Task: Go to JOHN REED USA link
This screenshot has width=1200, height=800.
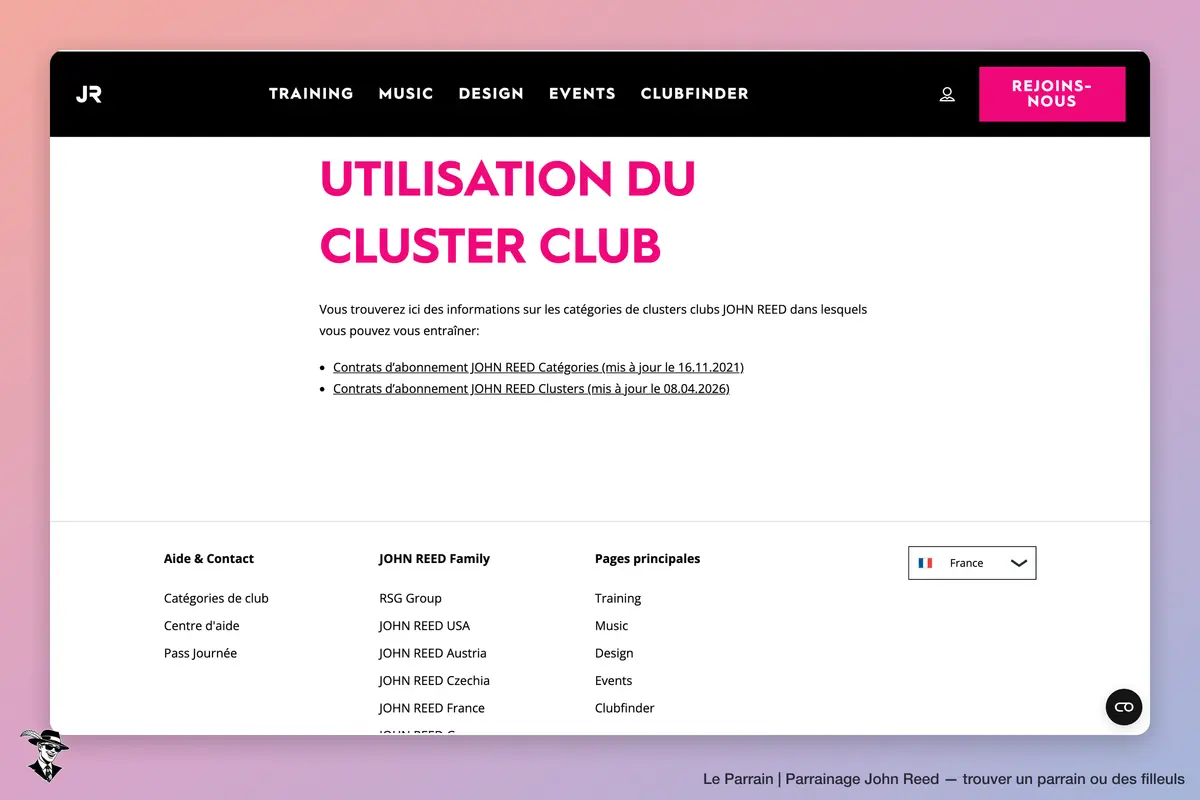Action: (424, 626)
